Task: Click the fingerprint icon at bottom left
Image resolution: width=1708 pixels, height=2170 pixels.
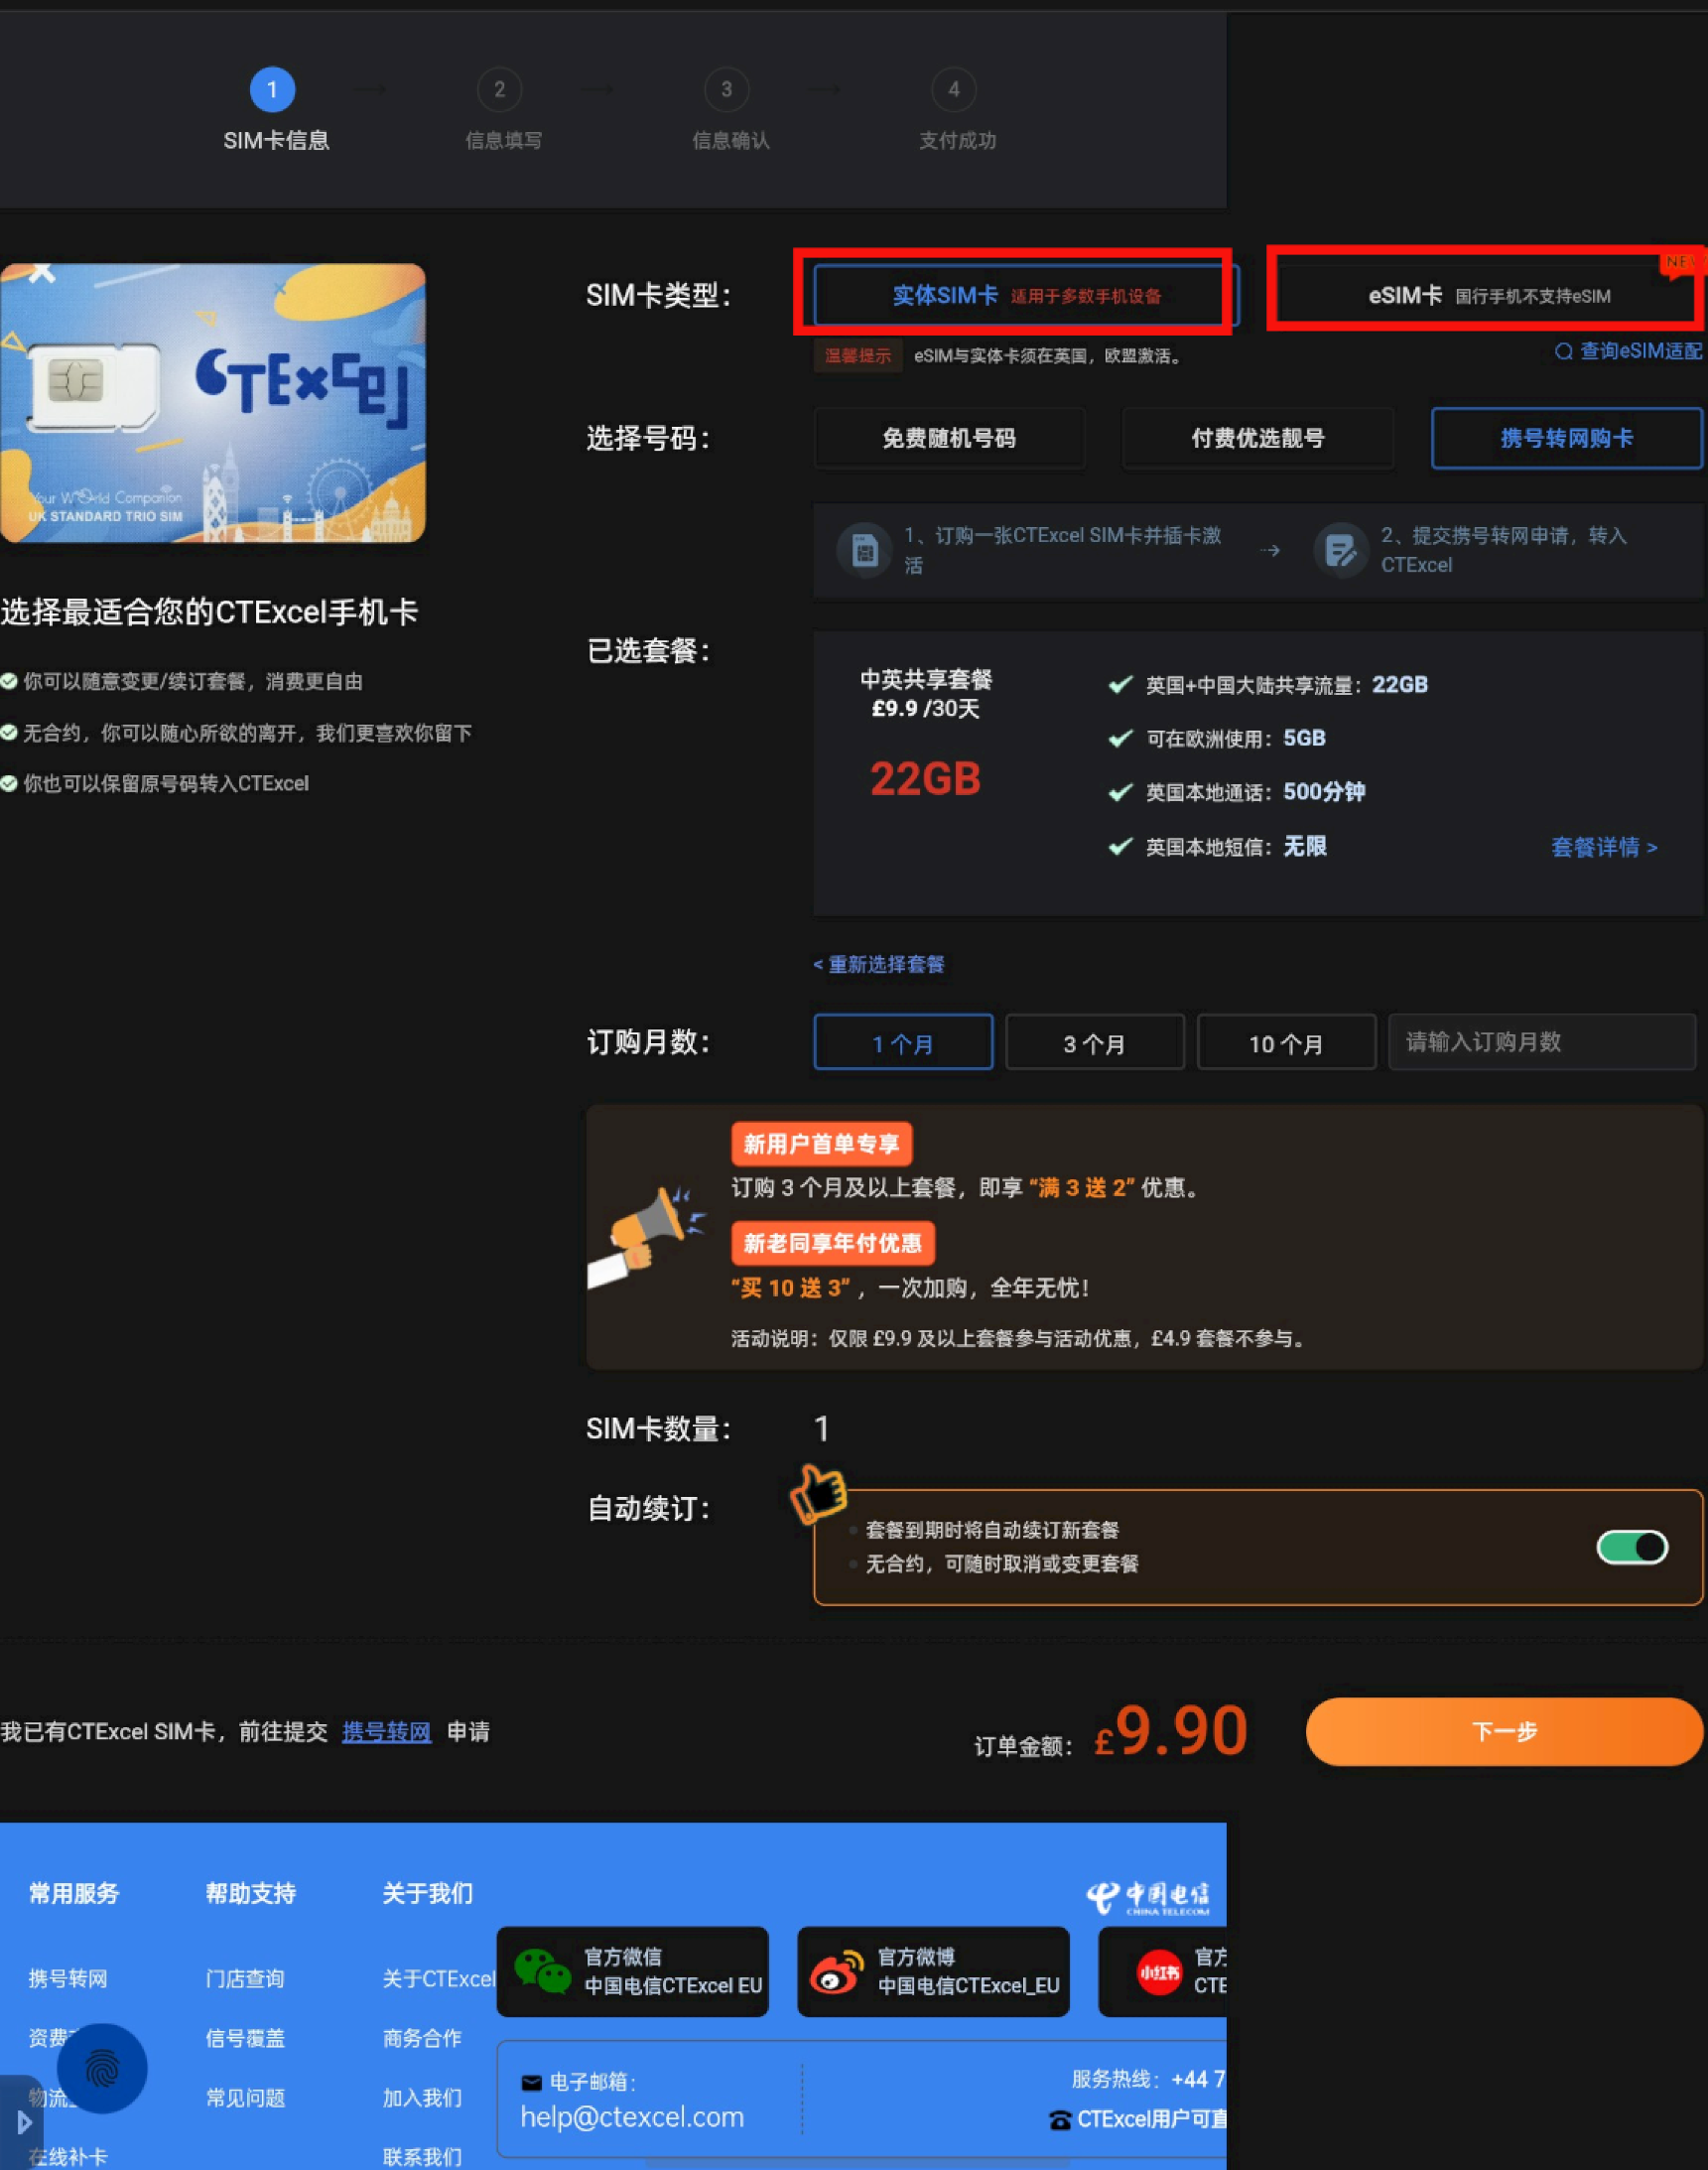Action: coord(100,2068)
